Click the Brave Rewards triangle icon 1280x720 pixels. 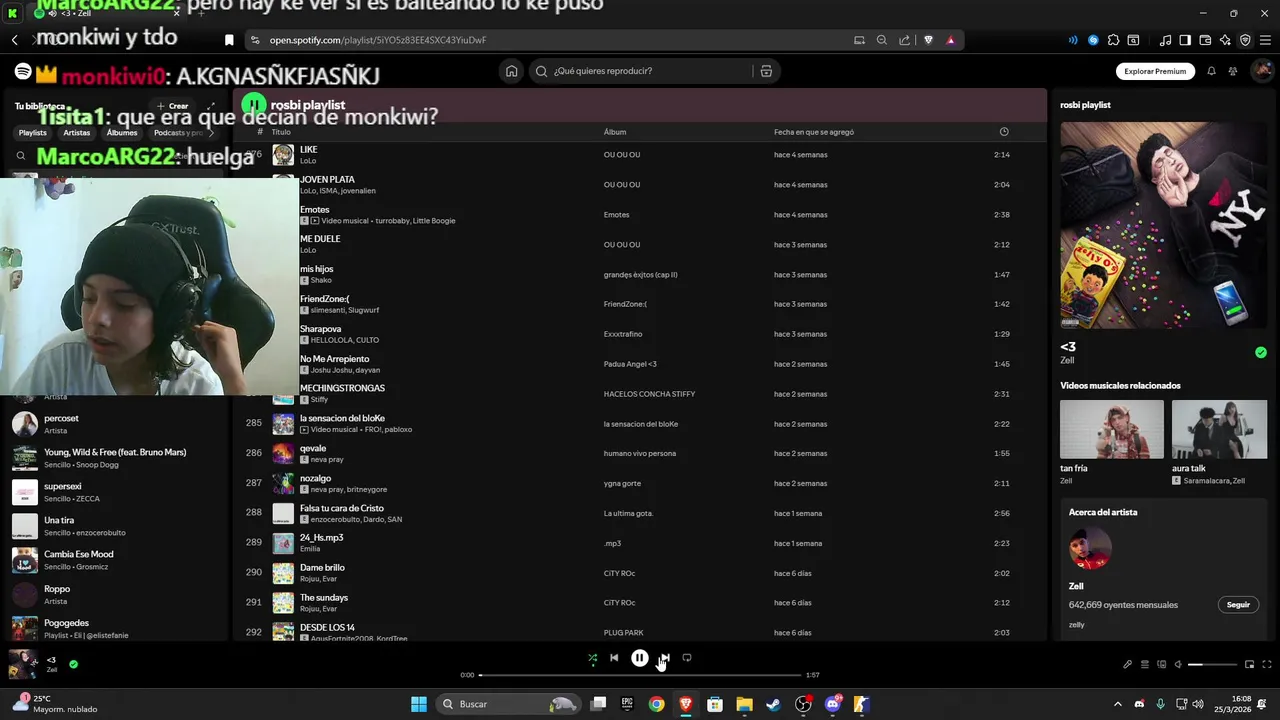(950, 40)
